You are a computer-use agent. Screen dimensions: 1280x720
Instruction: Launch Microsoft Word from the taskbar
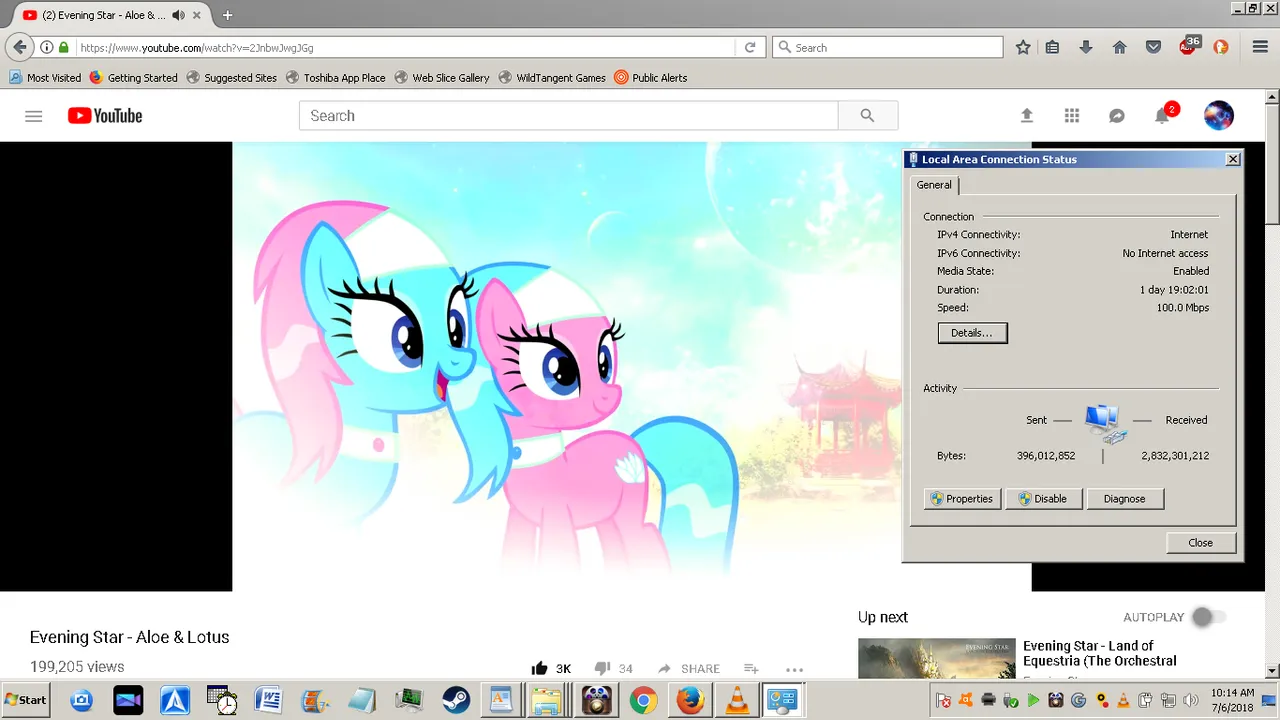(x=268, y=700)
